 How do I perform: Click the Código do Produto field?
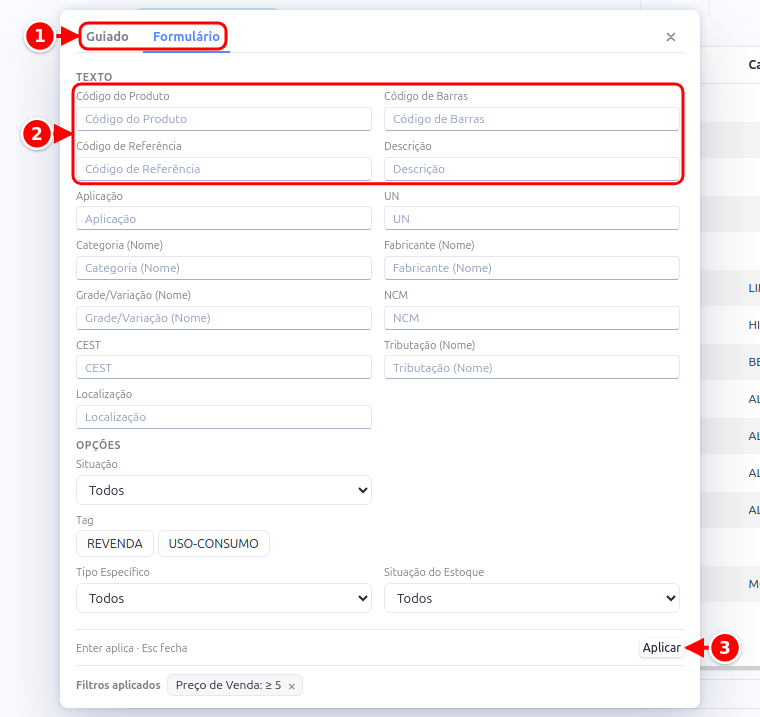(x=224, y=119)
